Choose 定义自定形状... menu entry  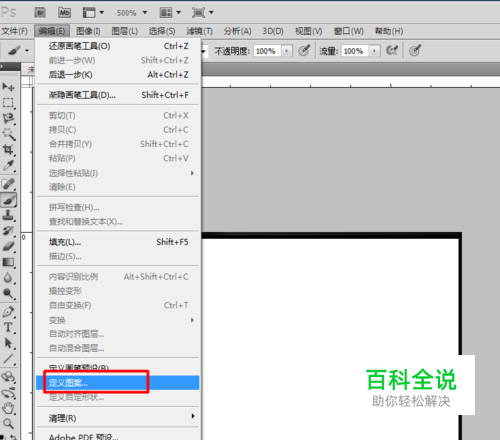[x=118, y=397]
